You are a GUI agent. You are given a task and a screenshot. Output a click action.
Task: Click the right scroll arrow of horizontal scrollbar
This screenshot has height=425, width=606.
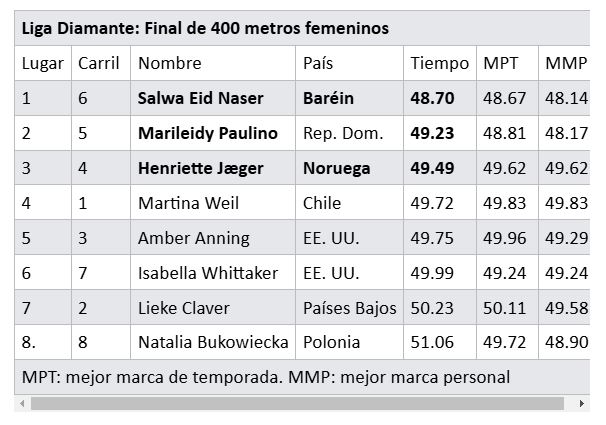(583, 404)
